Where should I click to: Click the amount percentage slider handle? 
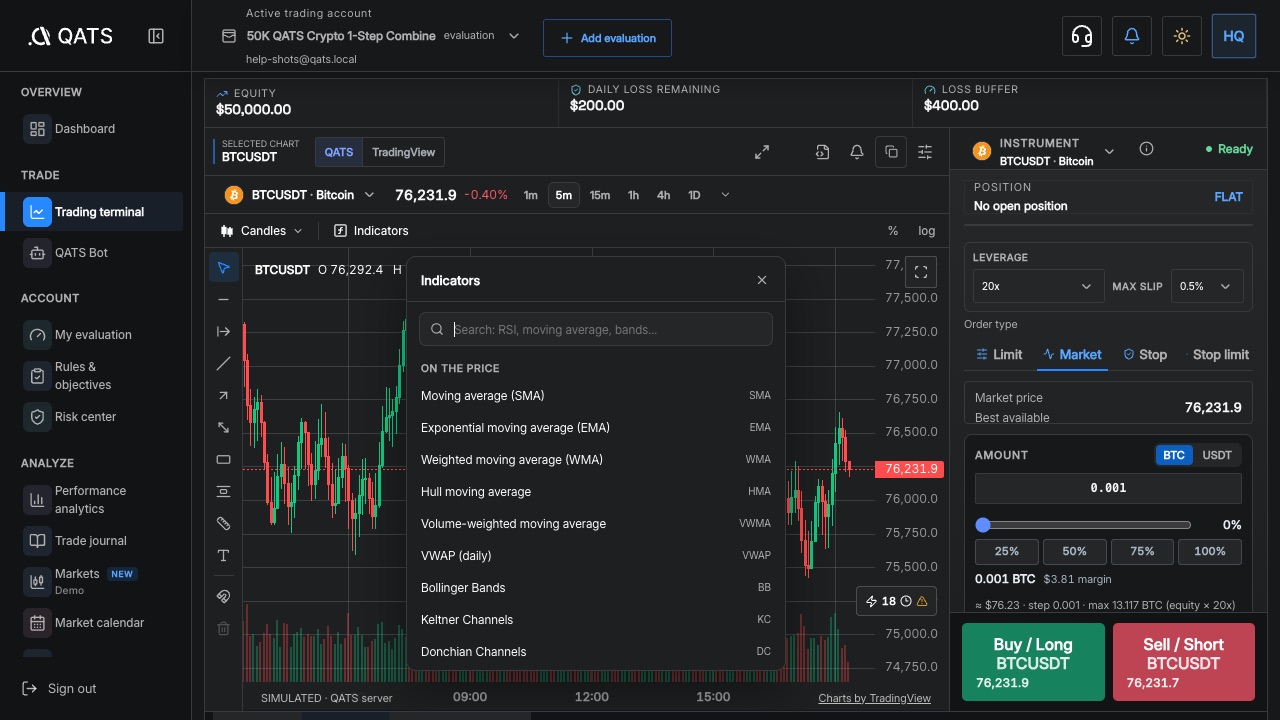(983, 525)
